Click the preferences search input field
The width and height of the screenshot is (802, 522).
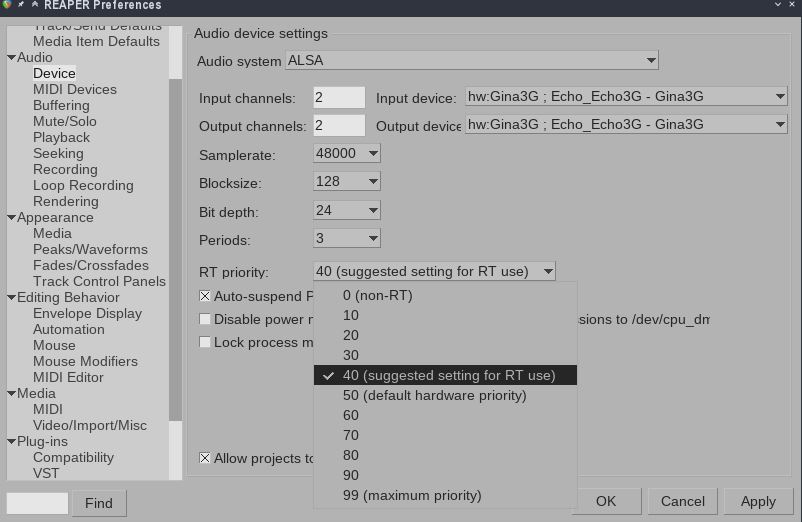37,504
